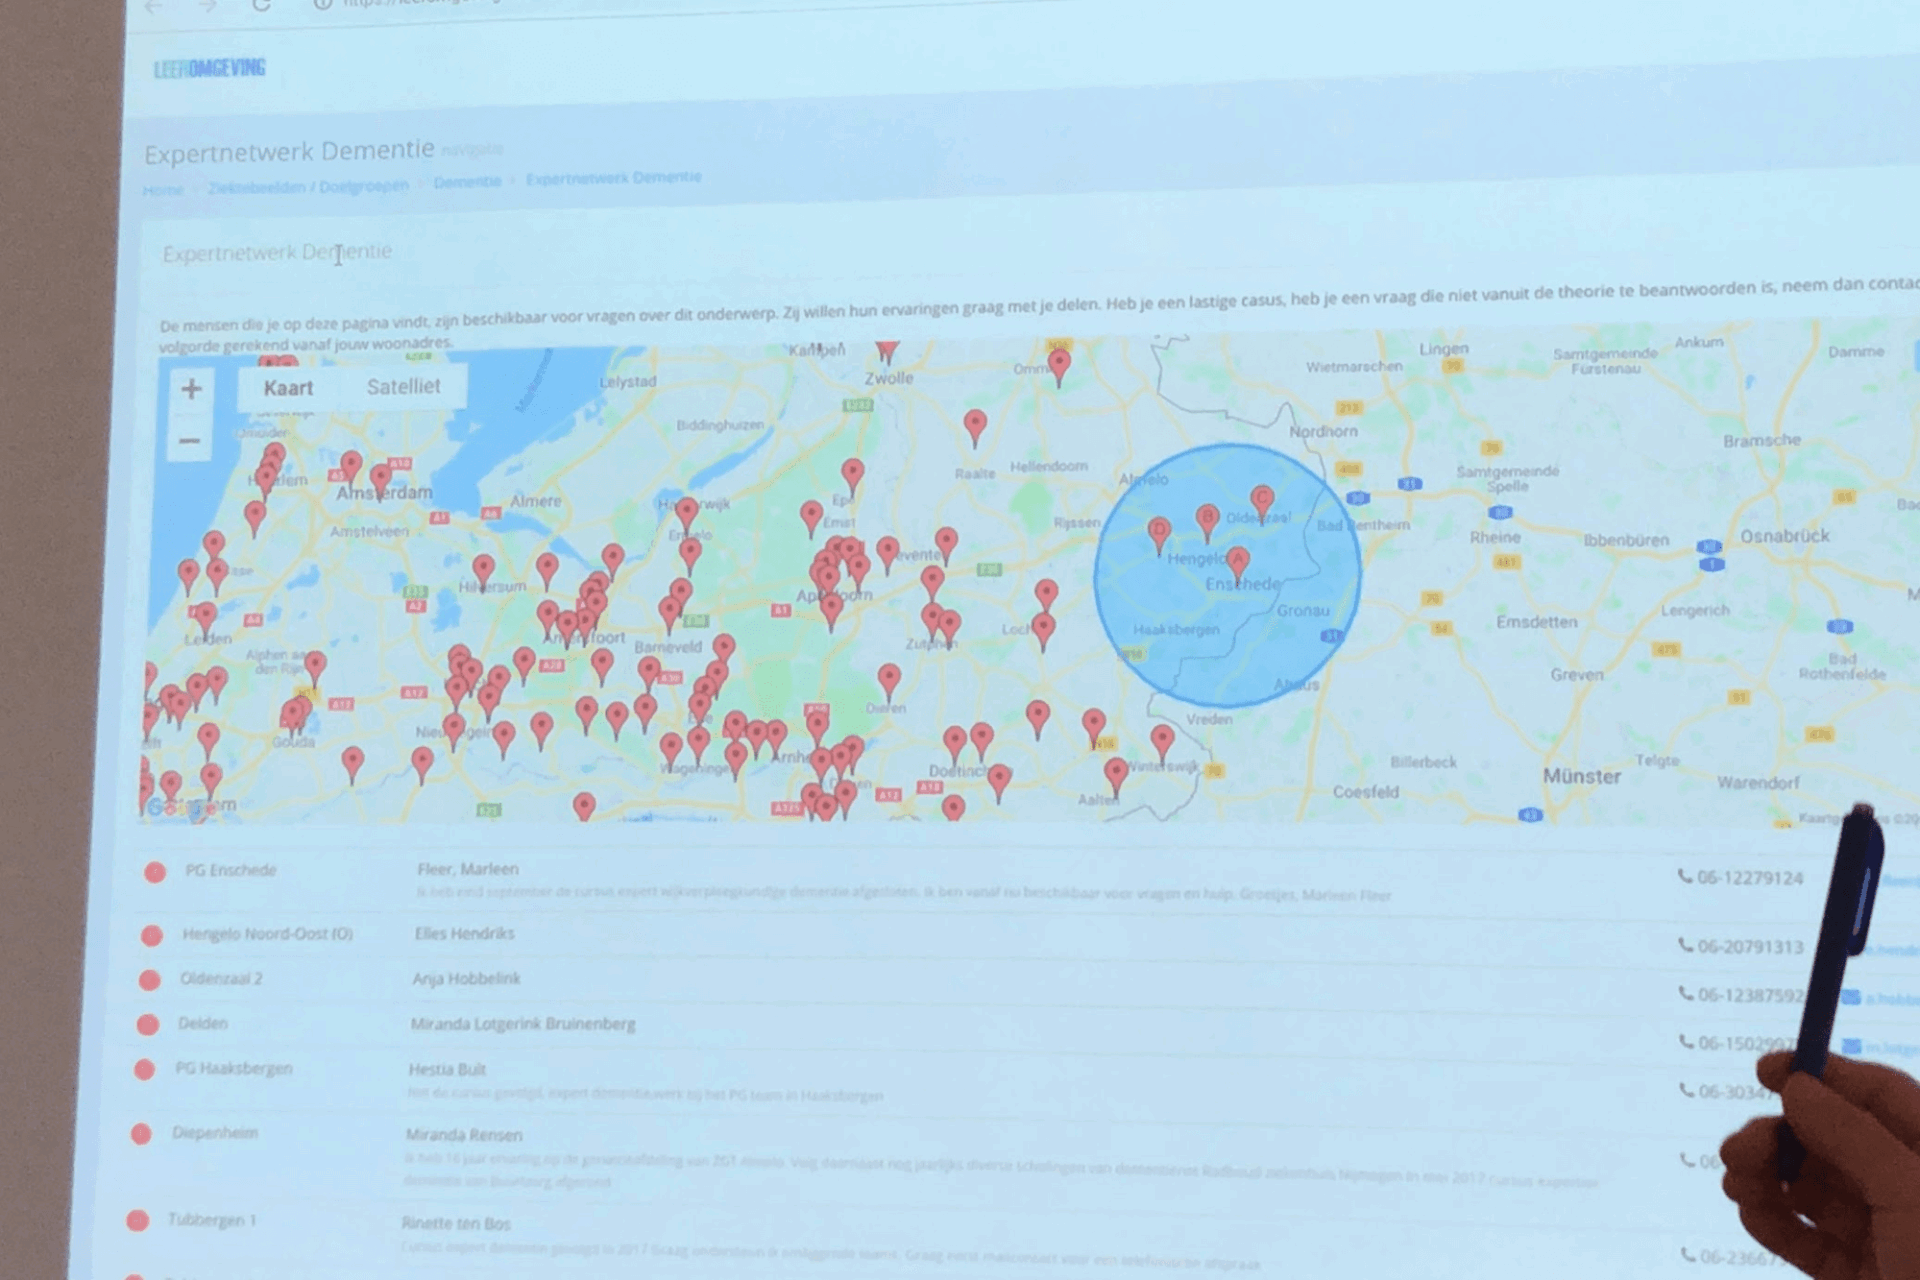Click location label Delden

point(202,1023)
